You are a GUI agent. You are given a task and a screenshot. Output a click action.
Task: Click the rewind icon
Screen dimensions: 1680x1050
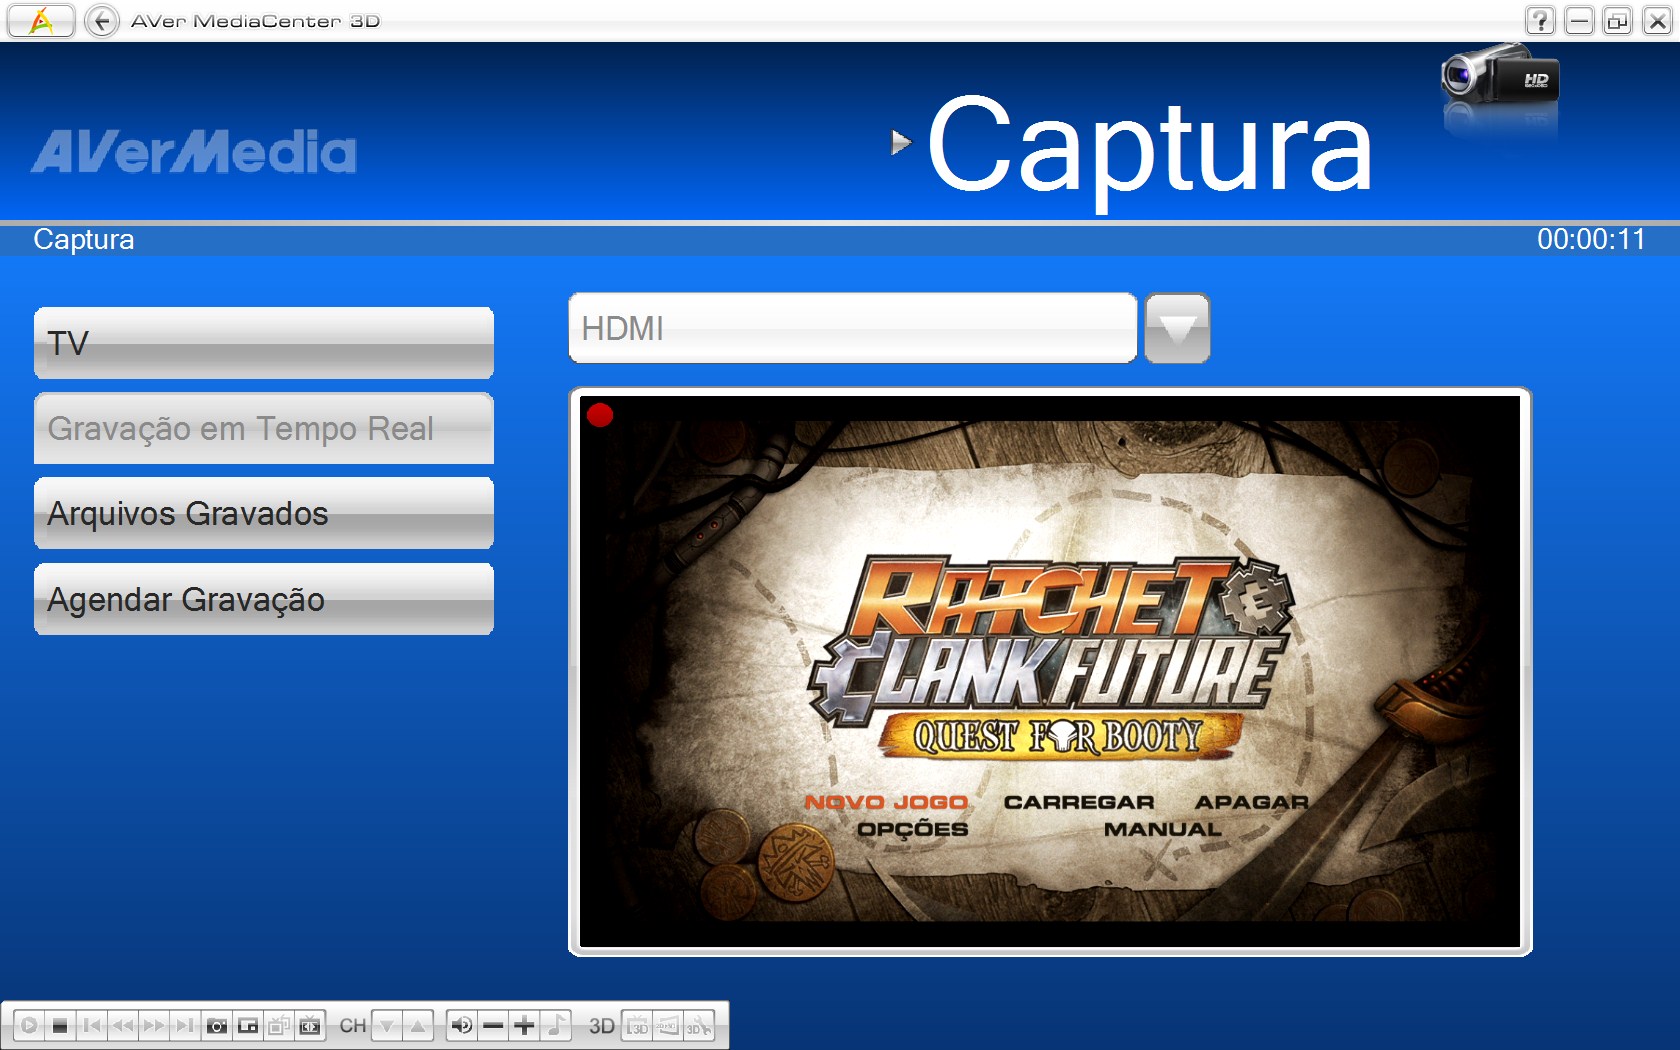coord(123,1025)
